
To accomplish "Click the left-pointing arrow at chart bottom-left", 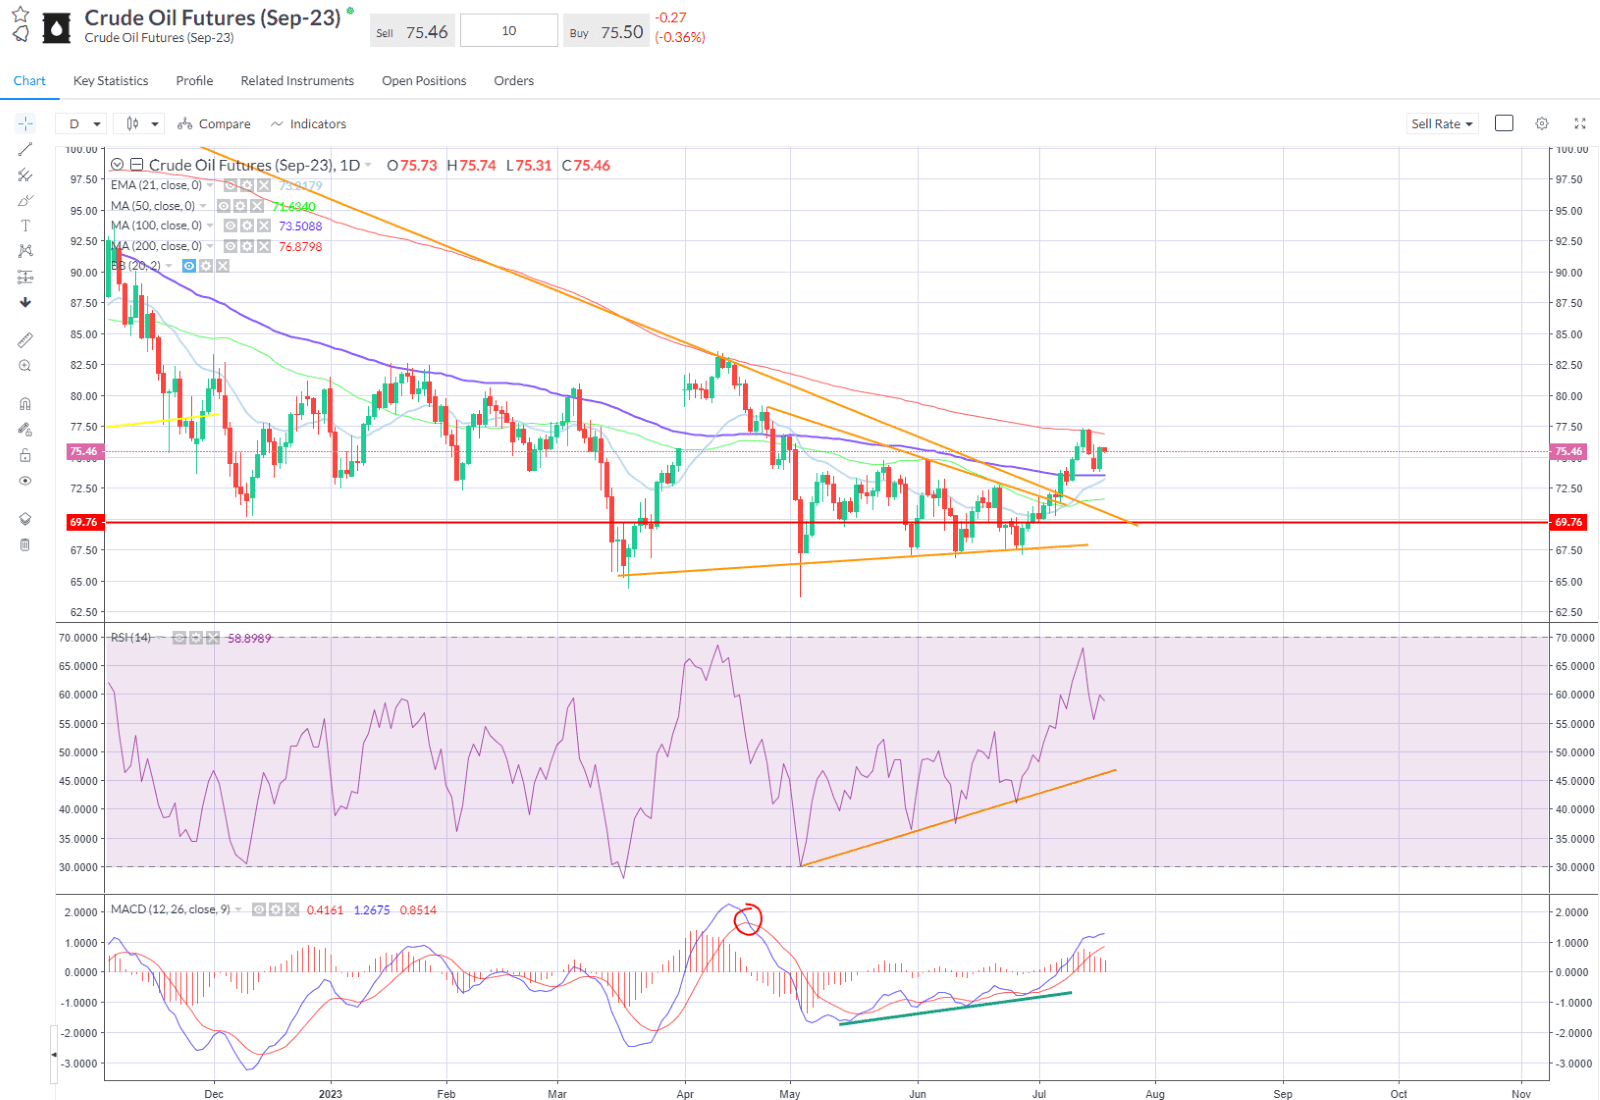I will coord(54,1054).
